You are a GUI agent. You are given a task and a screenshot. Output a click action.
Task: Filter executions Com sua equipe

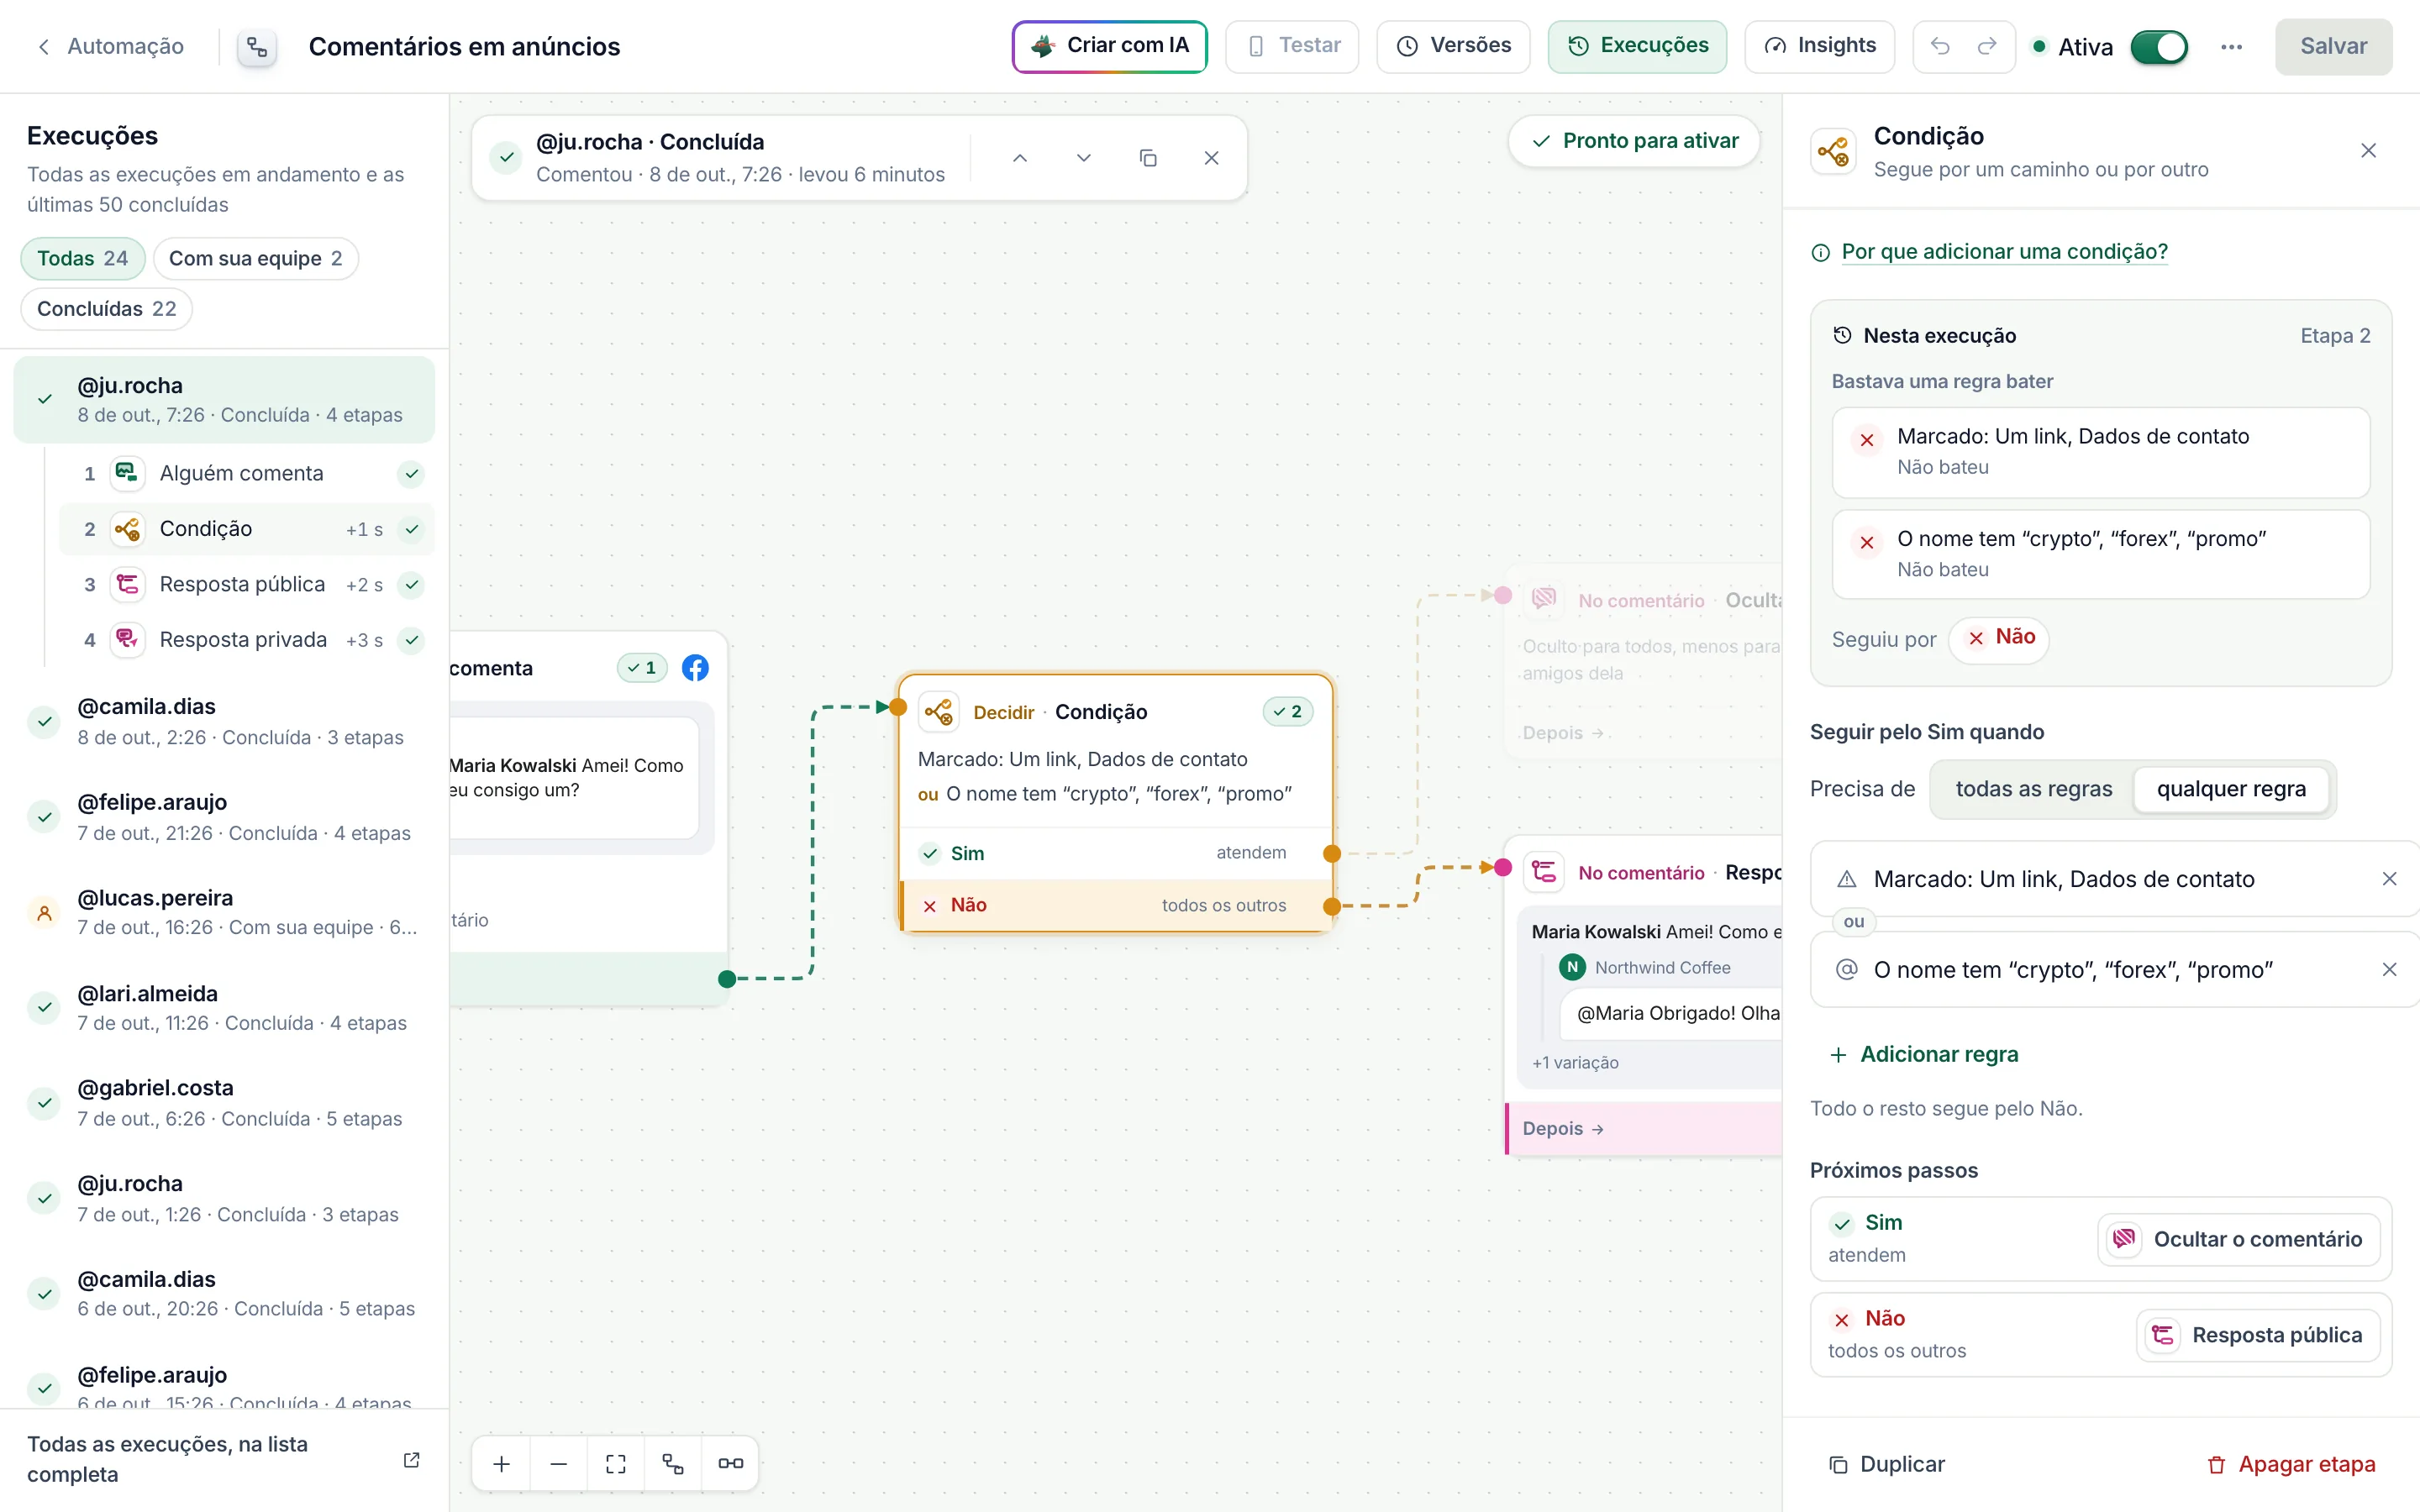256,258
